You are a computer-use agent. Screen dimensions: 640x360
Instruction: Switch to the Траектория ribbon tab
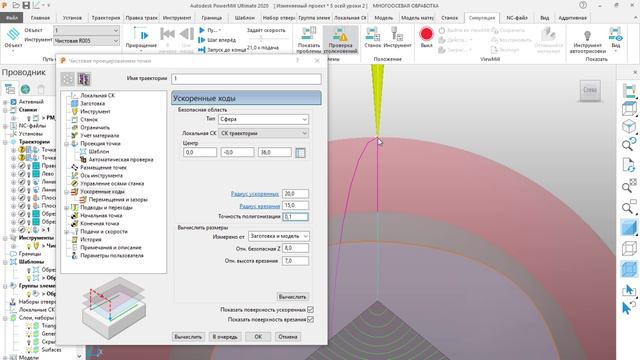click(x=106, y=18)
